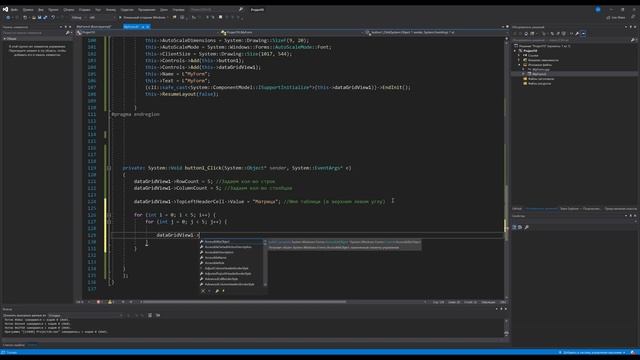
Task: Open the Расширения menu
Action: pos(147,9)
